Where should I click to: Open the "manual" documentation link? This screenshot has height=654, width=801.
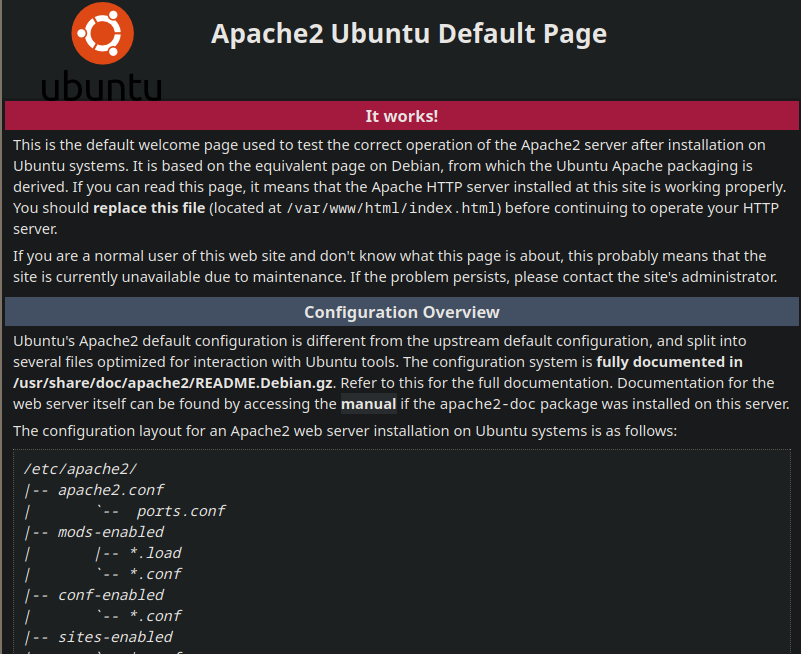coord(368,404)
